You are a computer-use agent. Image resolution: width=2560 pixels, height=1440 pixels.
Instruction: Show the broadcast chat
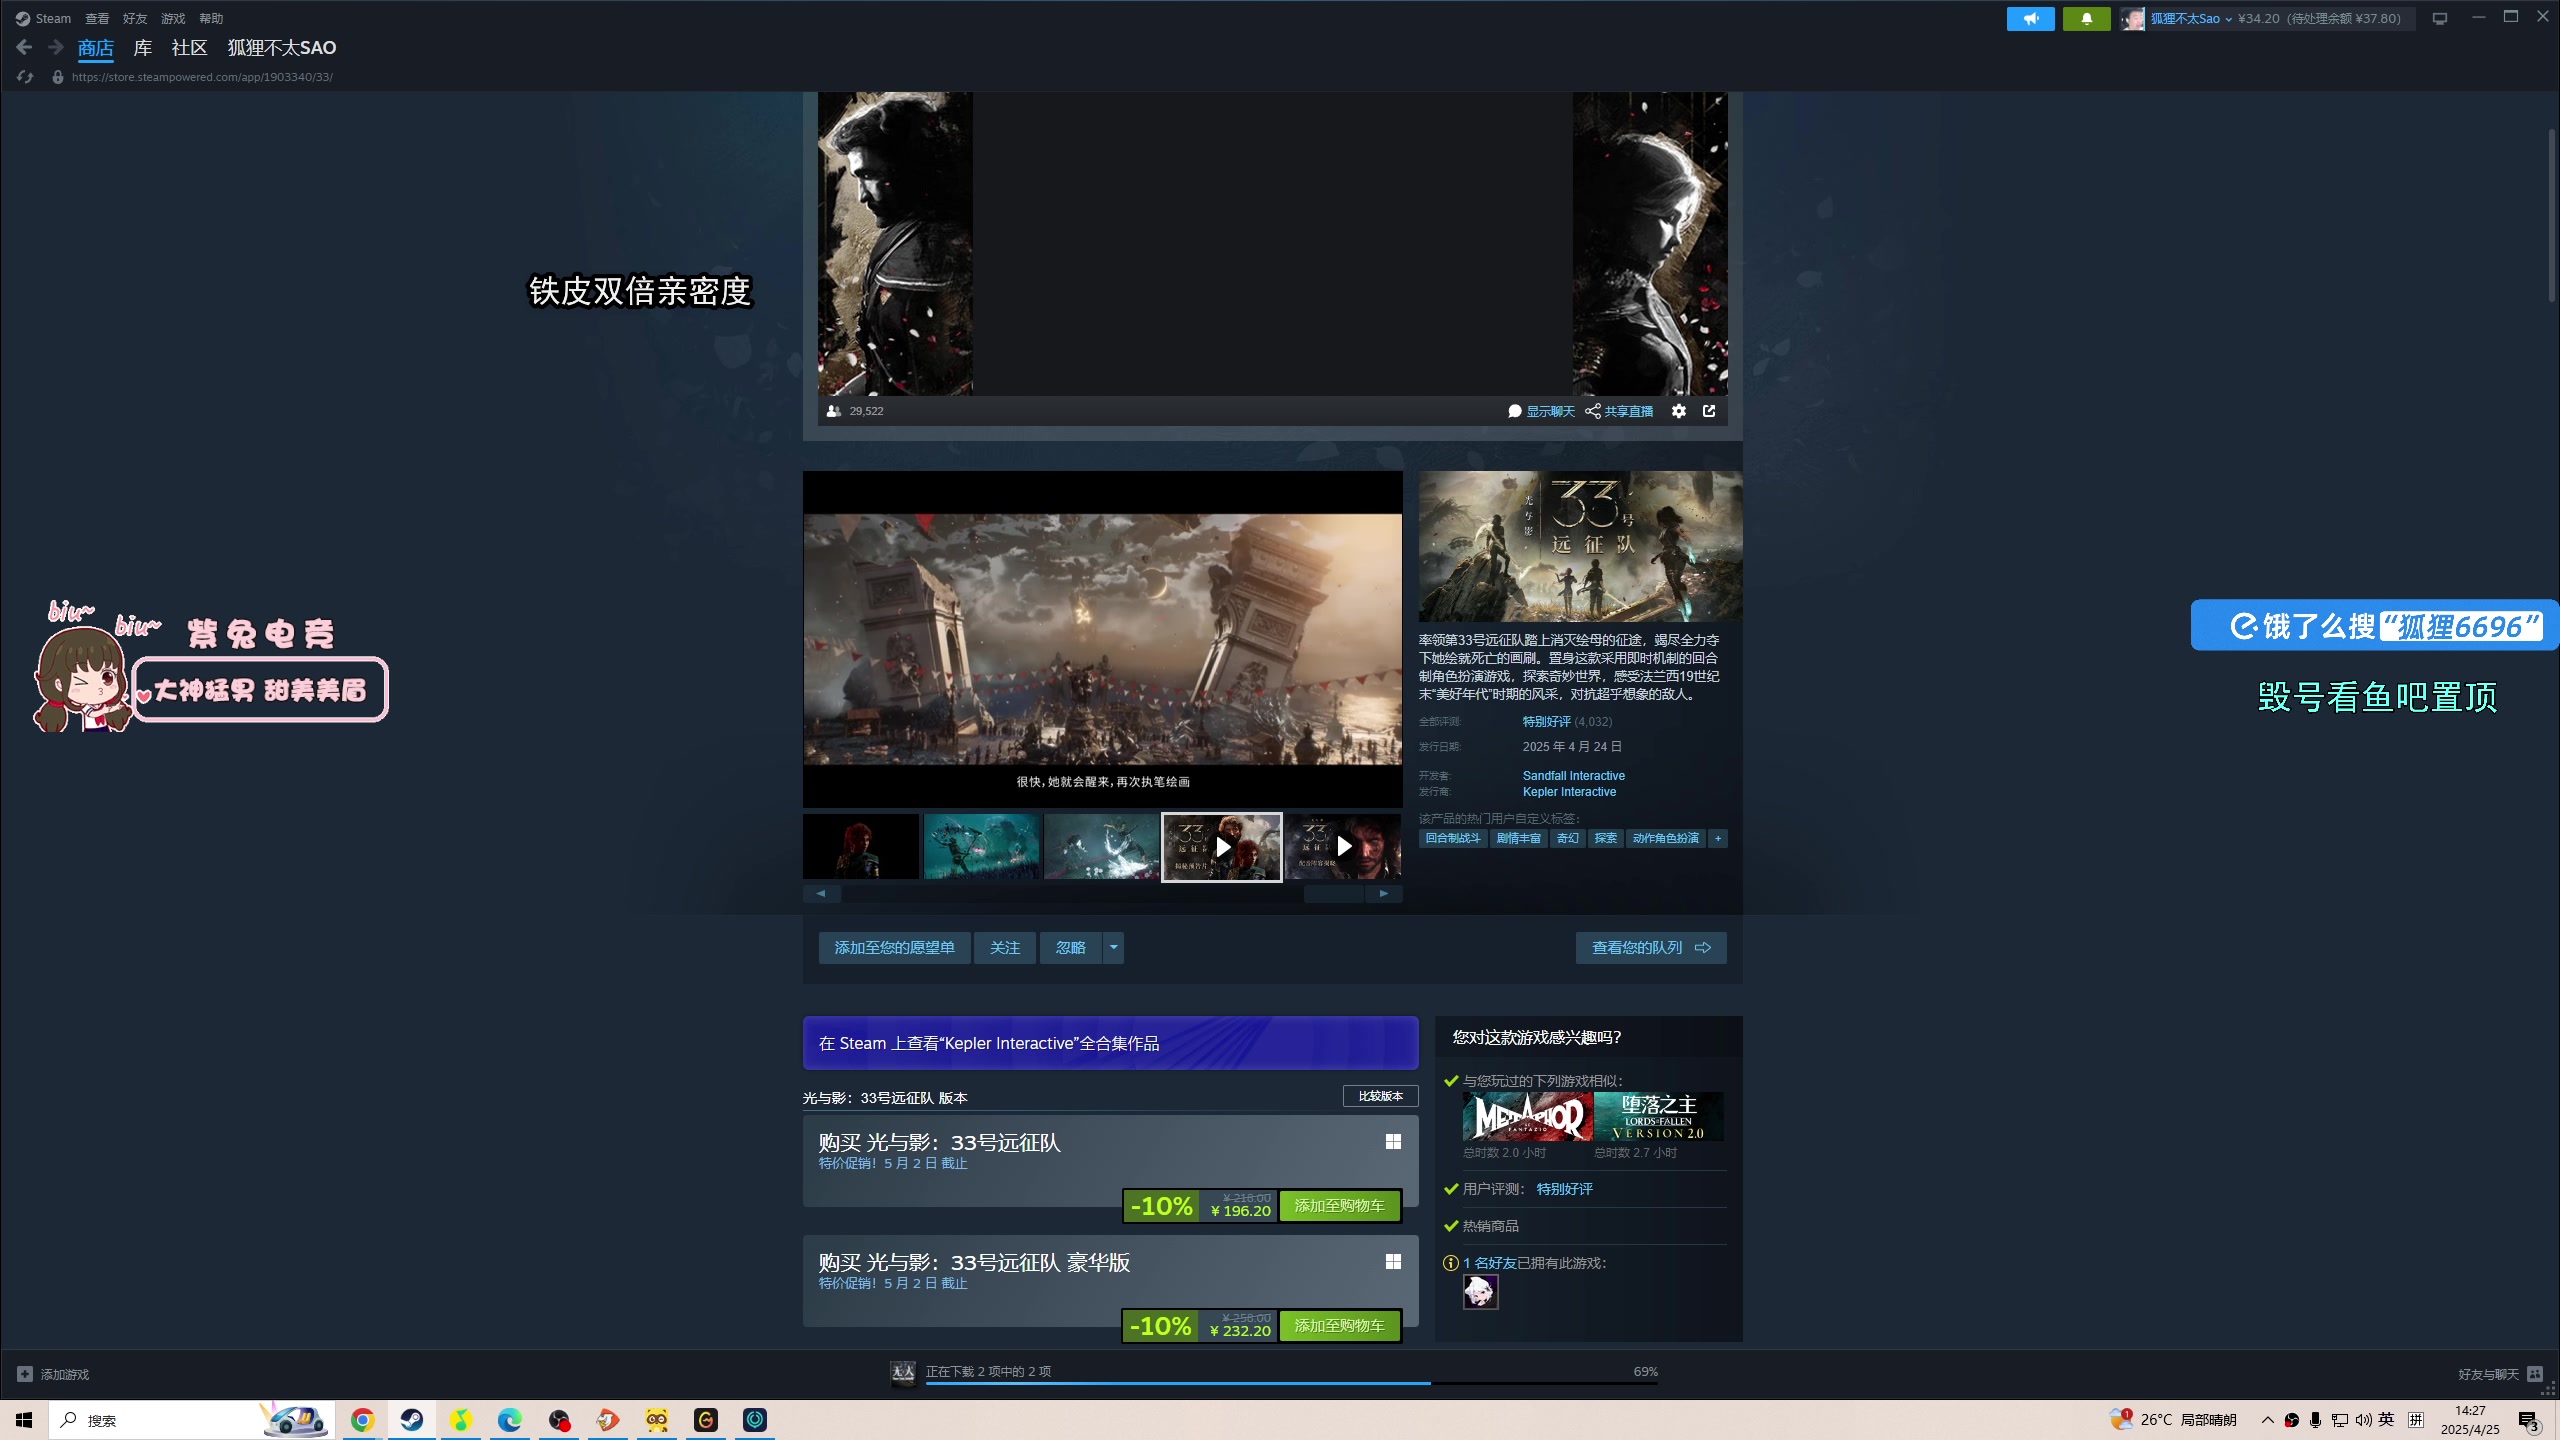[1541, 411]
